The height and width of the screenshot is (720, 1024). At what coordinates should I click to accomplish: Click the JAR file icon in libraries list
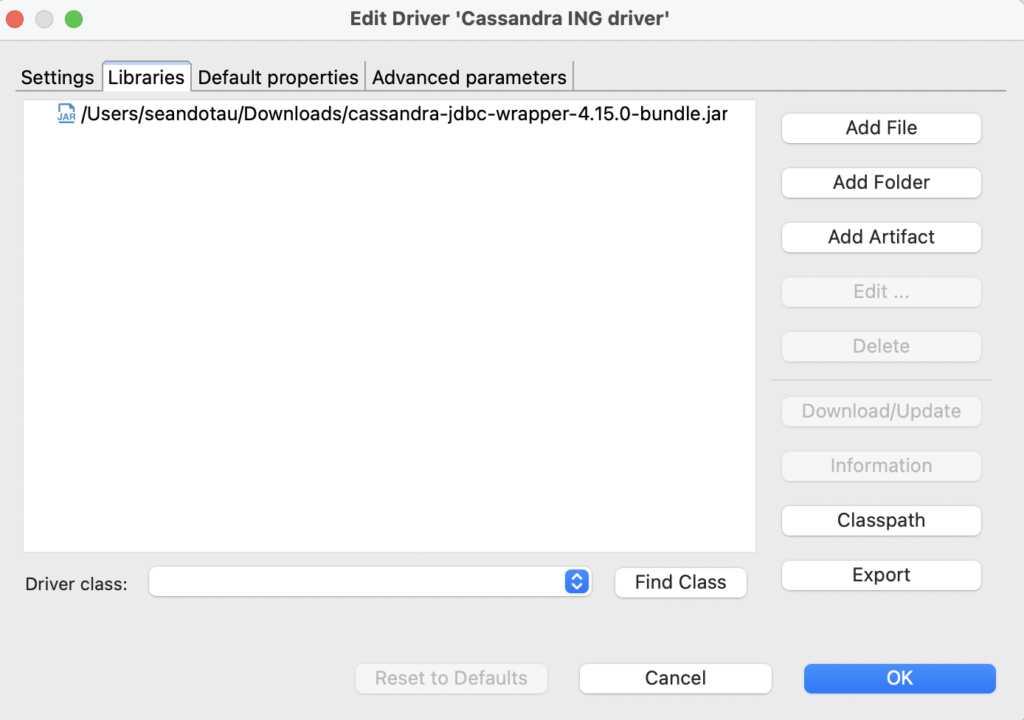click(66, 114)
